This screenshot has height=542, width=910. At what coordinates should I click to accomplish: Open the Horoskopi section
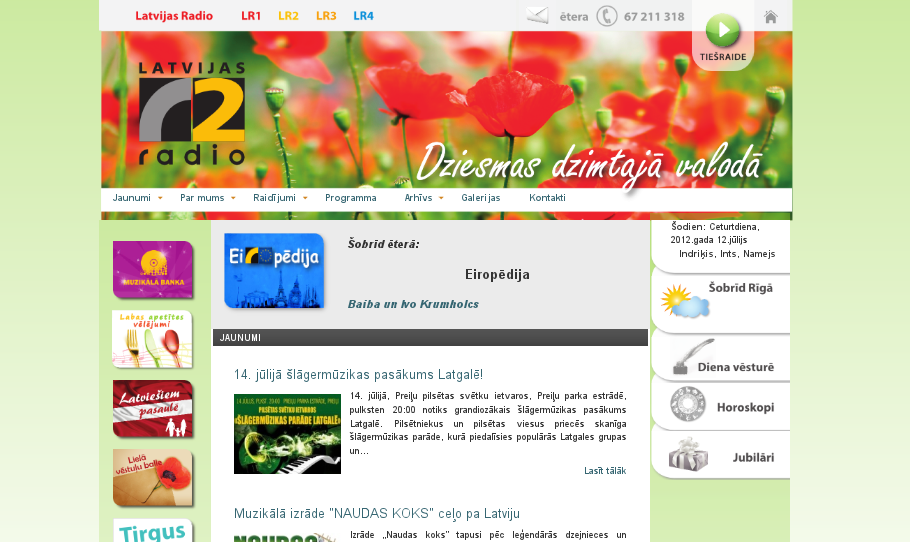click(720, 405)
